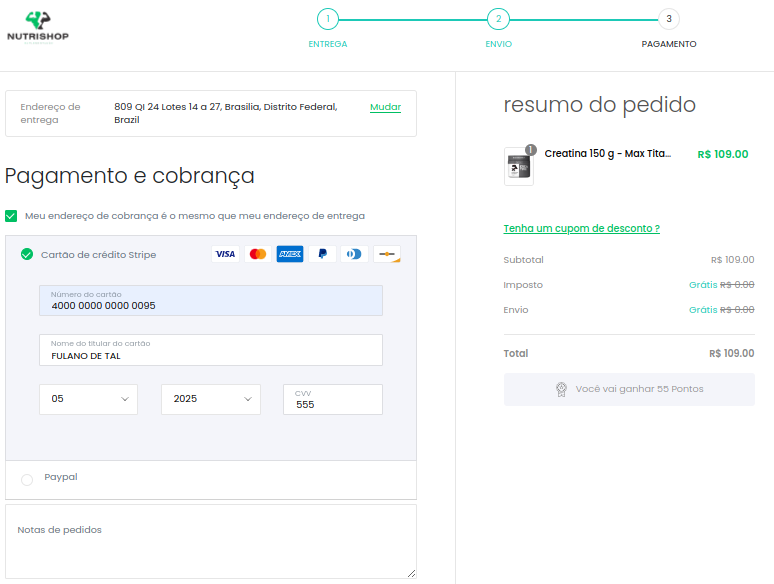Click the billing address checkbox label text
The image size is (774, 584).
pos(195,216)
